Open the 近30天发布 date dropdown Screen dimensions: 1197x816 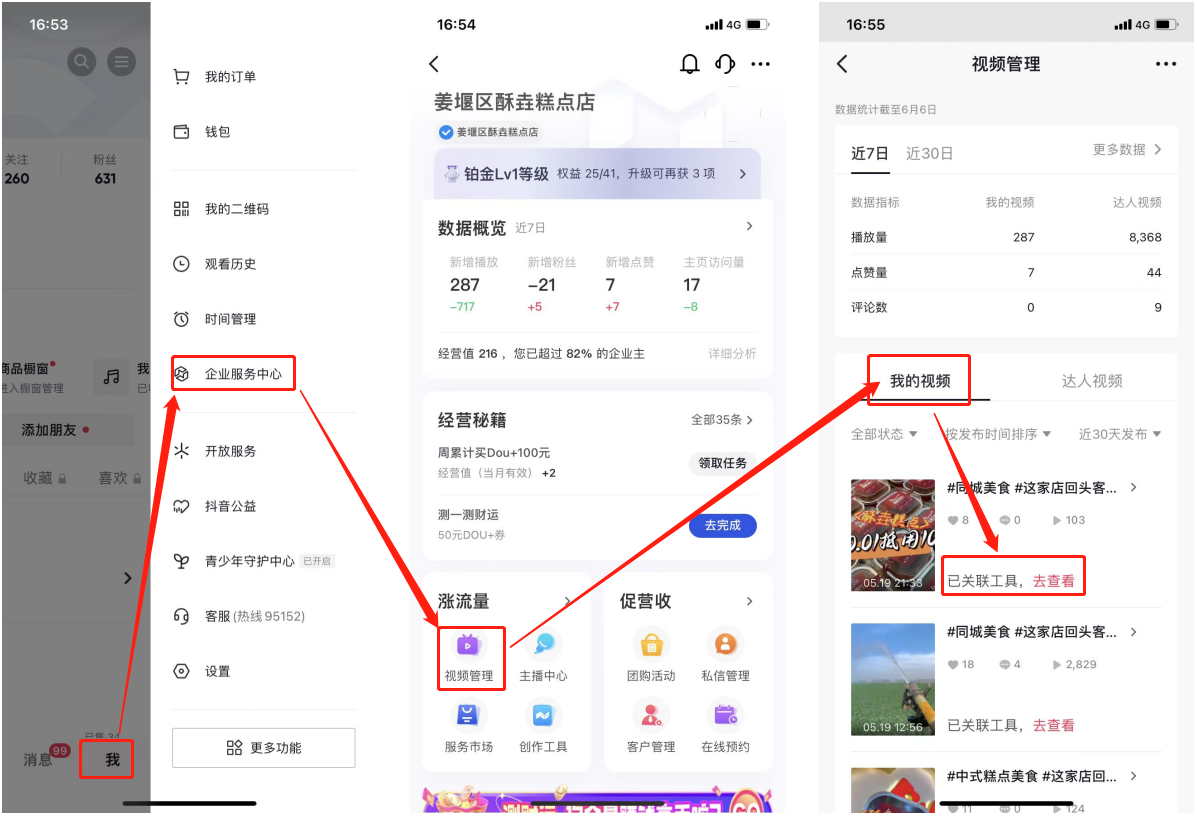pos(1120,434)
